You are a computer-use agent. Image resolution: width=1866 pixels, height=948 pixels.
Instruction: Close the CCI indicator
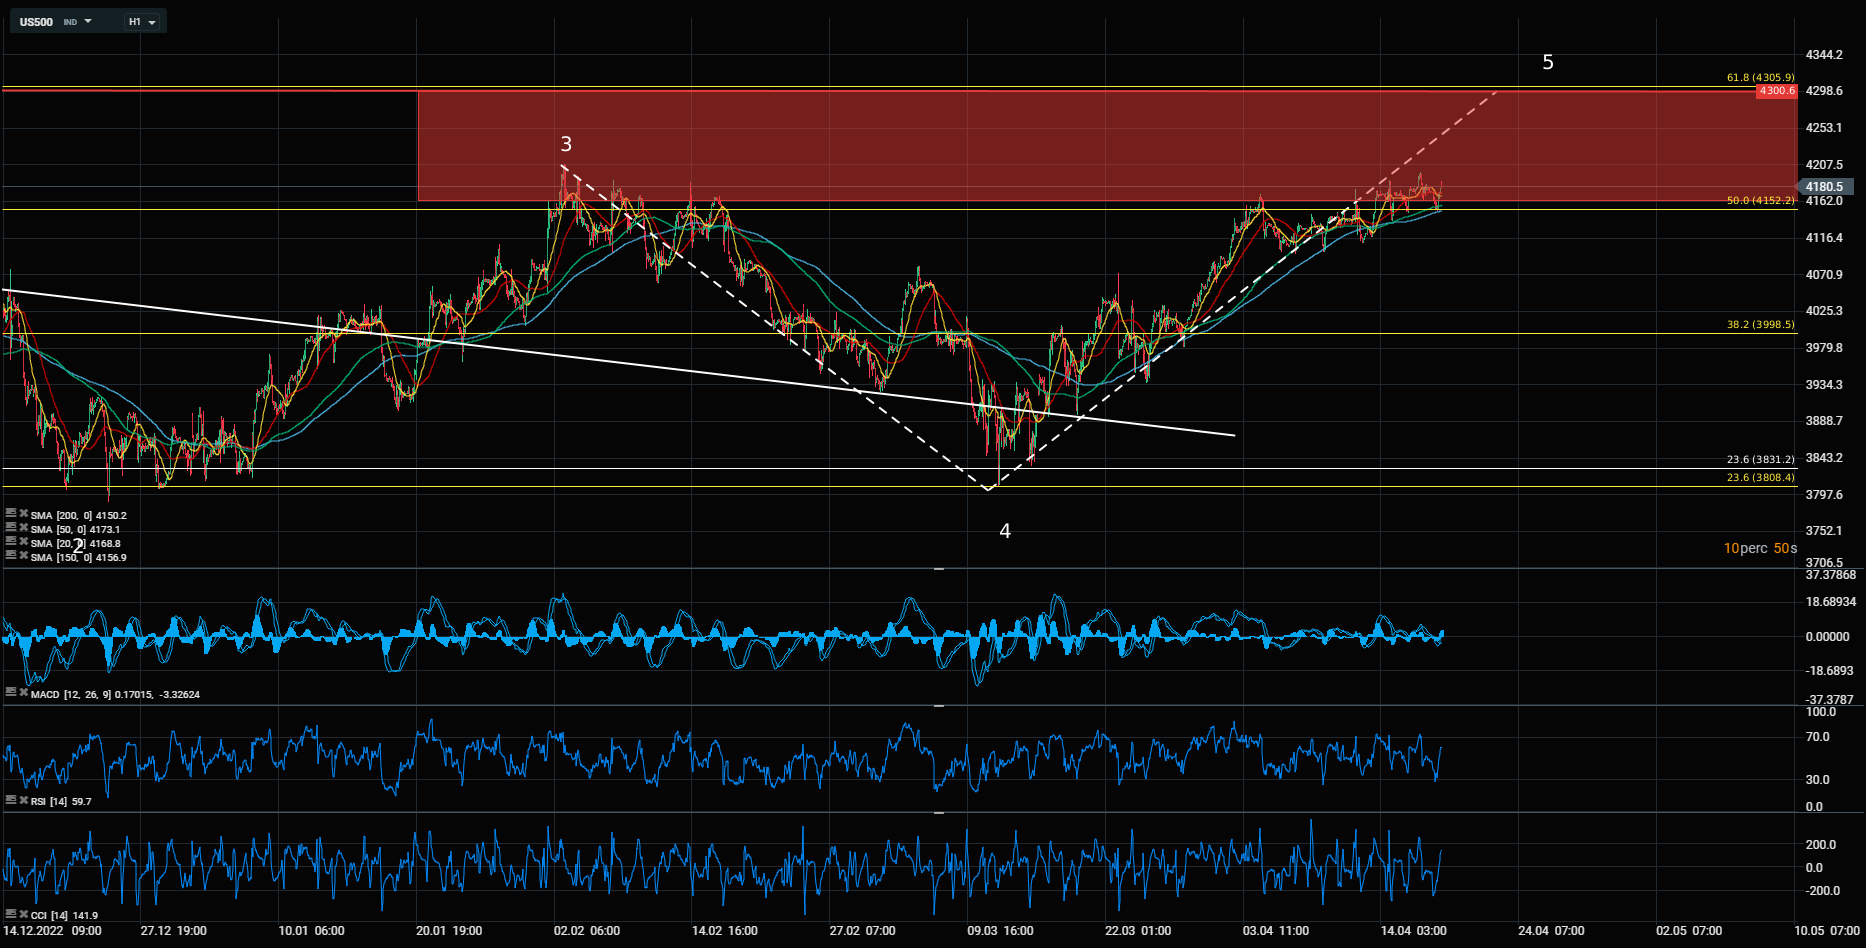click(x=23, y=914)
